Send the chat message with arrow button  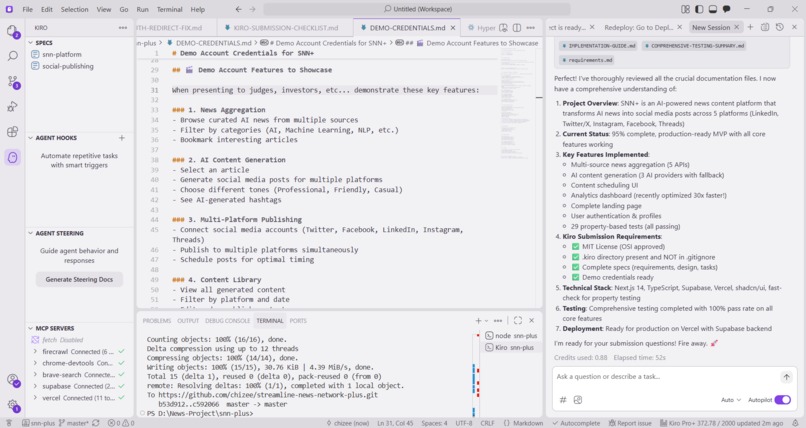[x=786, y=377]
